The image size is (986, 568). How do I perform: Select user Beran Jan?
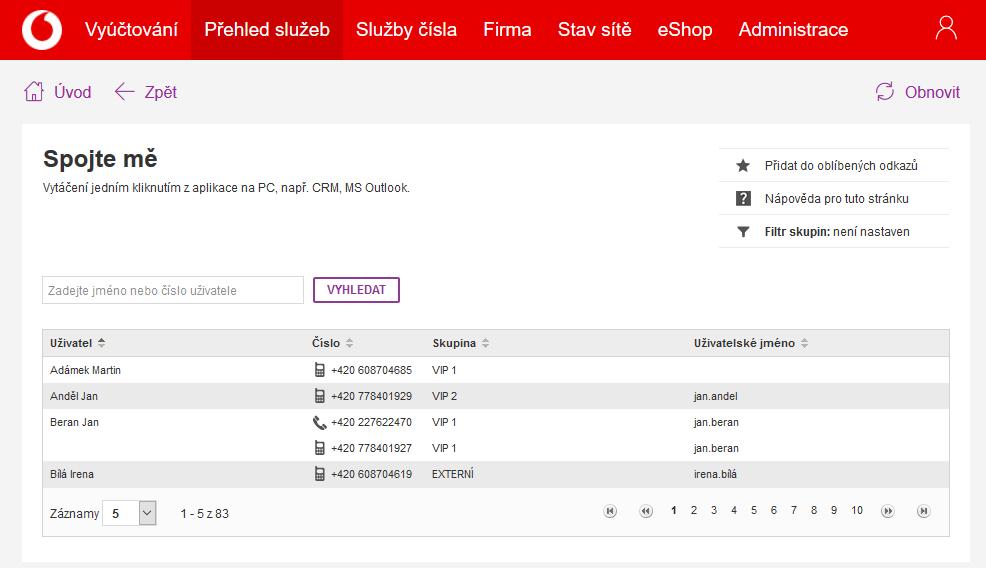(74, 422)
